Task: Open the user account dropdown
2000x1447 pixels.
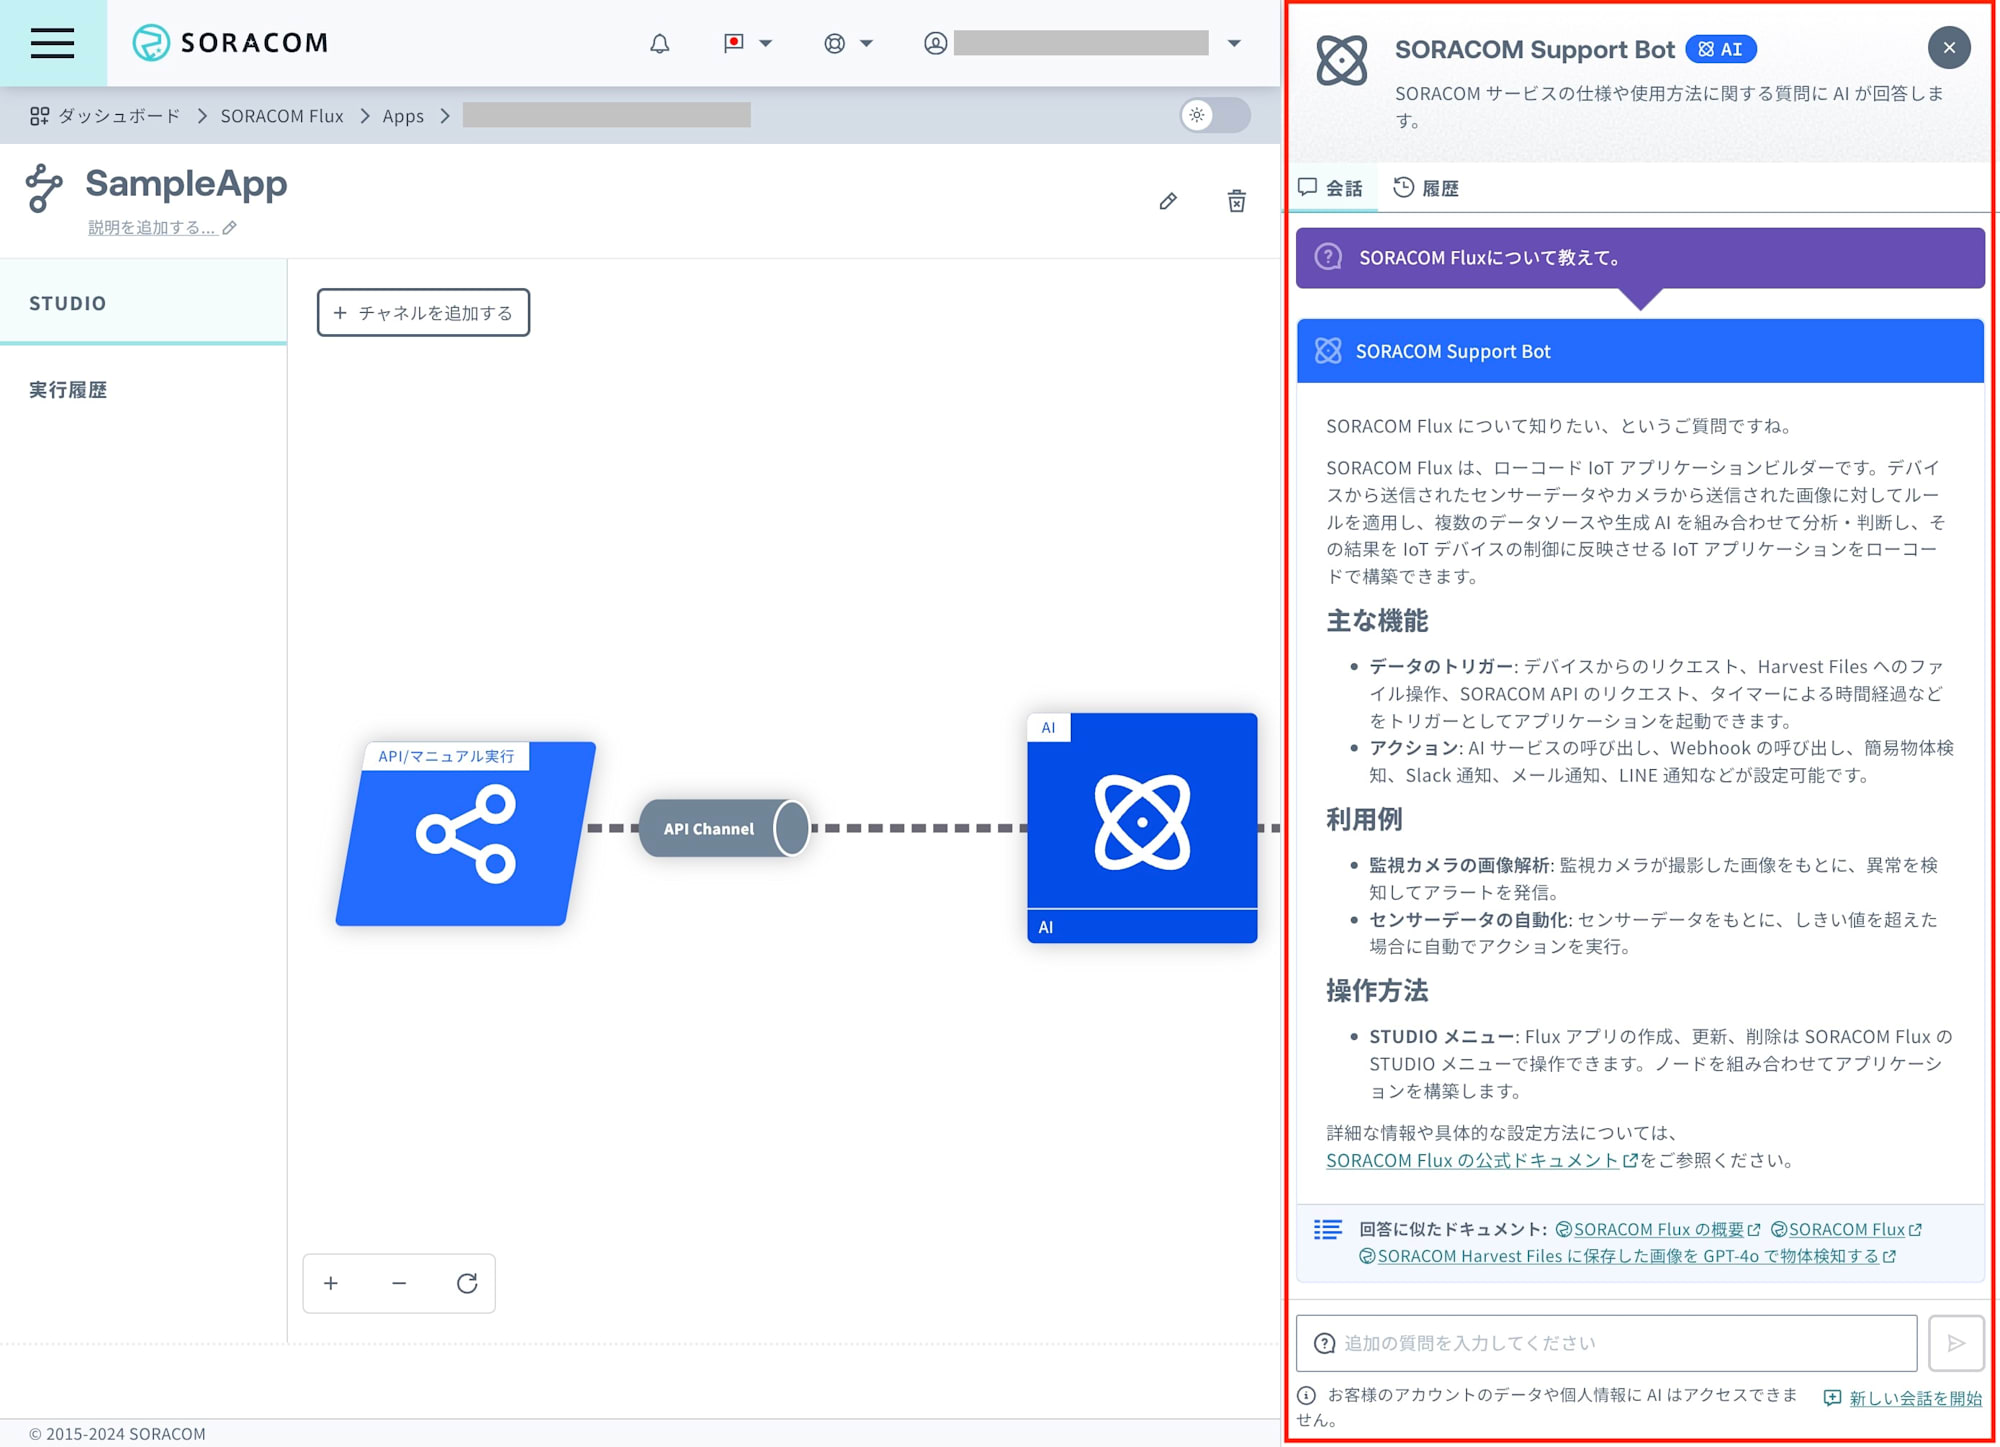Action: tap(1083, 43)
